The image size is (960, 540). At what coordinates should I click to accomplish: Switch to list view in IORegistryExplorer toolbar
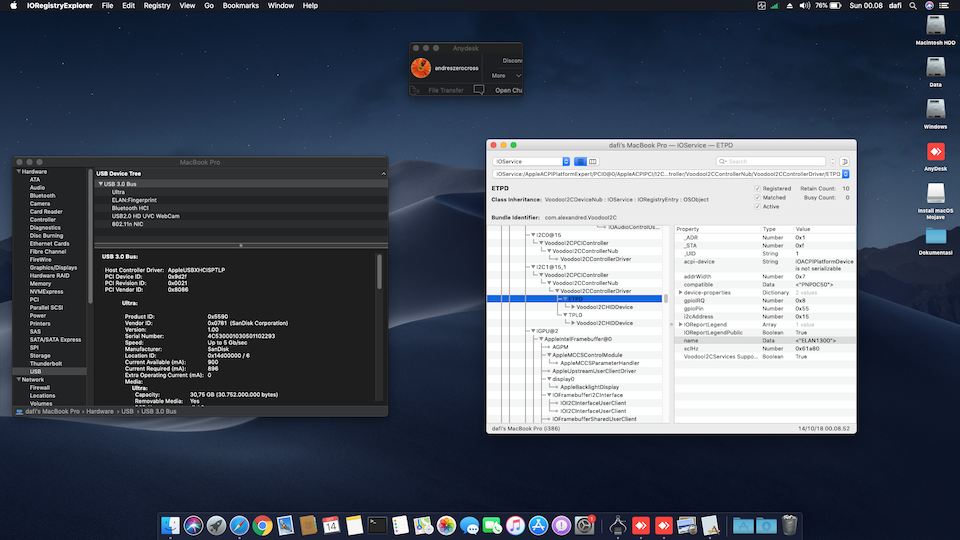pos(580,161)
